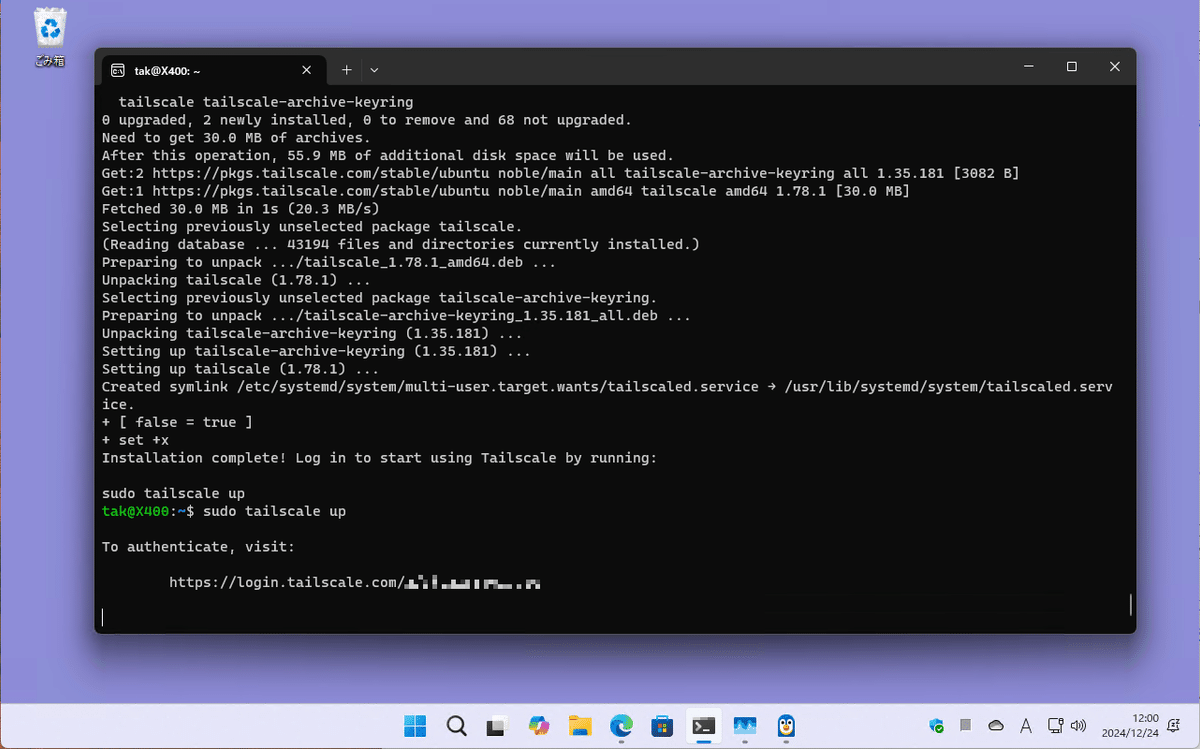Click the '+ [ false = true ]' line
Screen dimensions: 1200x749
coord(177,422)
